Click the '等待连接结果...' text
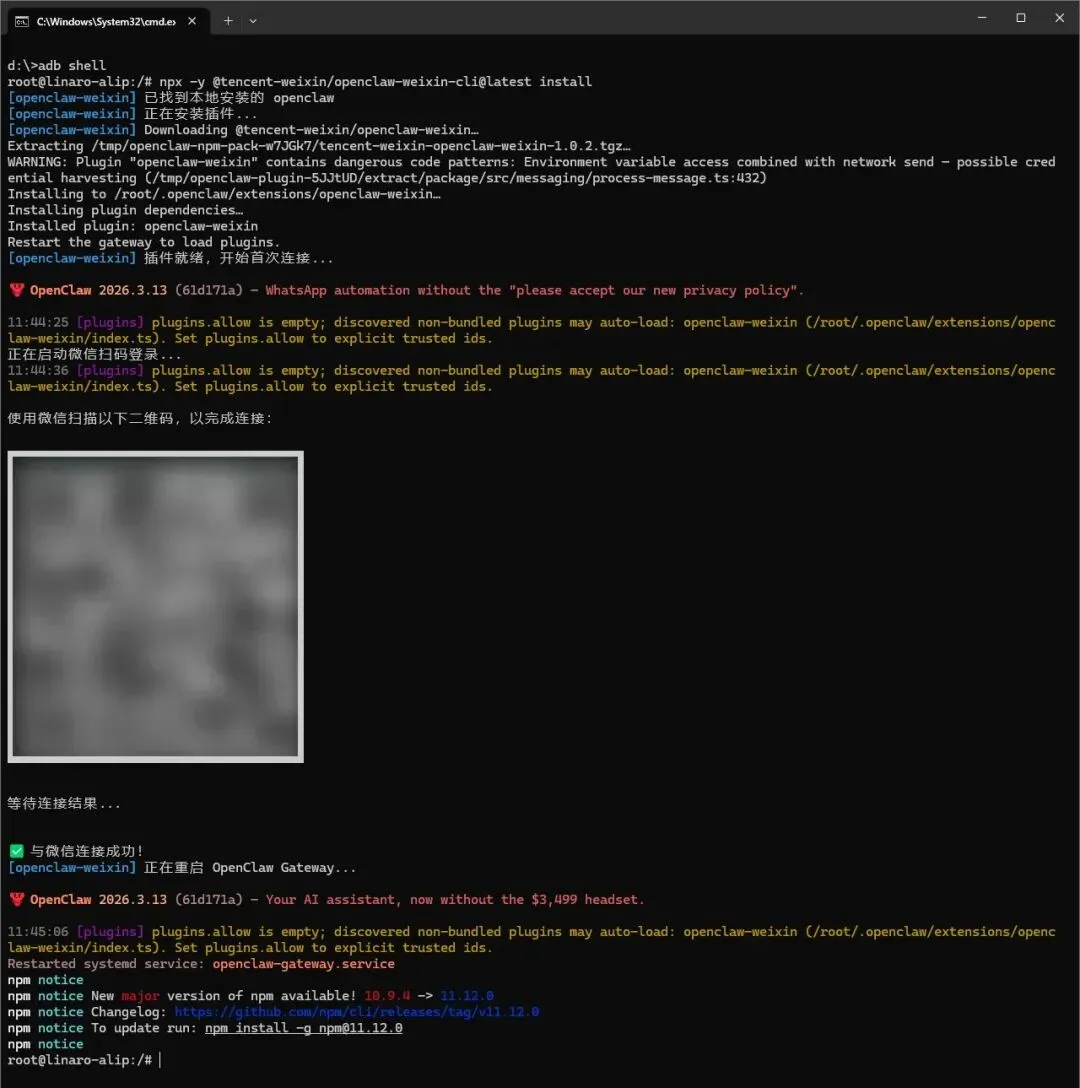Screen dimensions: 1080x1088 64,804
